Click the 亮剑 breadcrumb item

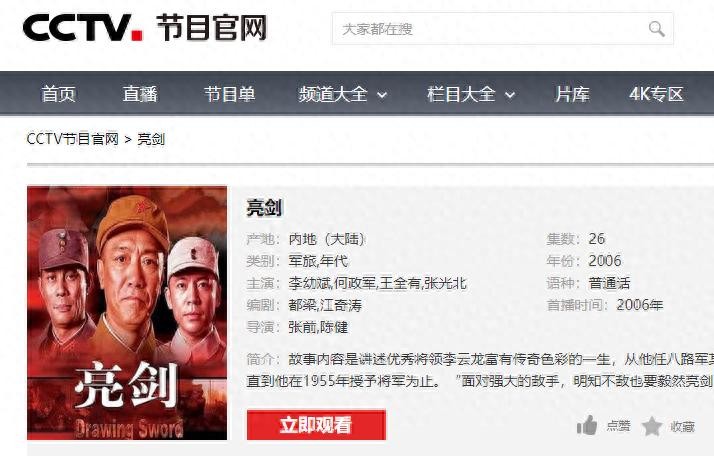click(x=151, y=138)
